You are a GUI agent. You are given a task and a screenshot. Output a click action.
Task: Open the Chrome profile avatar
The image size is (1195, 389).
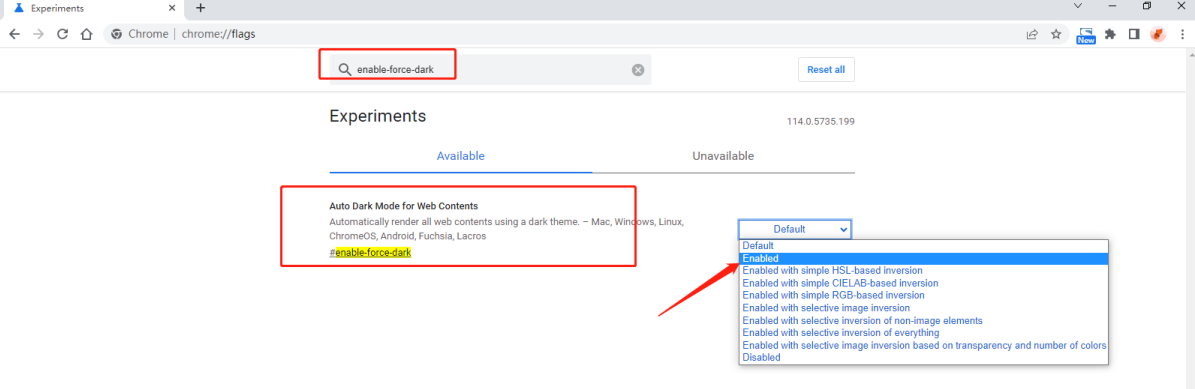point(1158,34)
